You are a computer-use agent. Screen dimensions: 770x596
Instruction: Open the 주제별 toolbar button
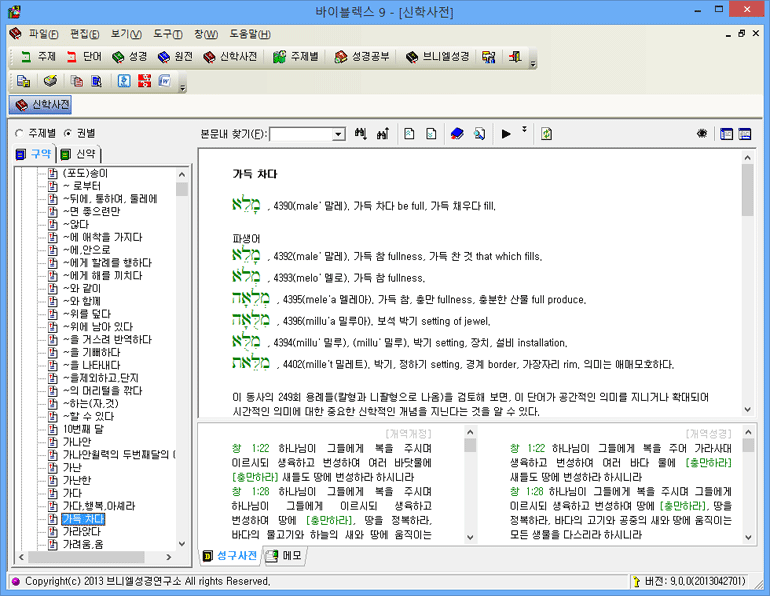click(296, 57)
